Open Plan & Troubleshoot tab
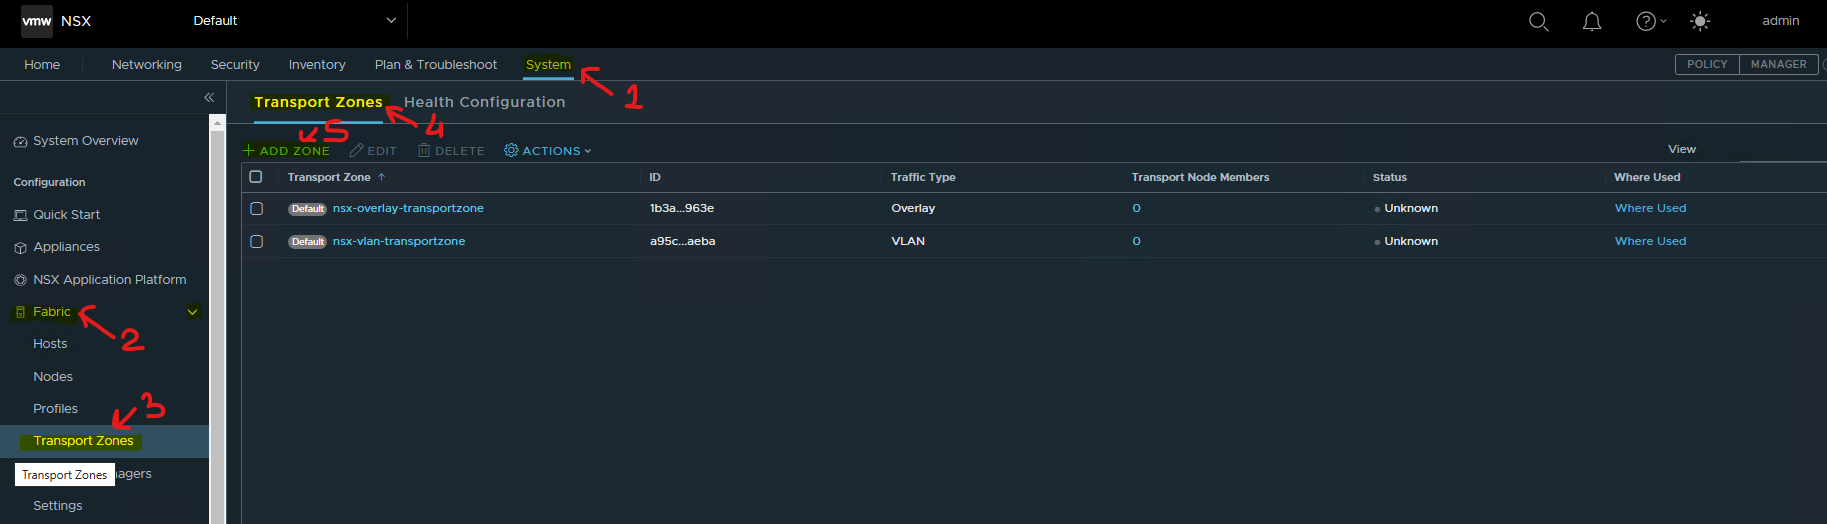The width and height of the screenshot is (1827, 524). [436, 64]
